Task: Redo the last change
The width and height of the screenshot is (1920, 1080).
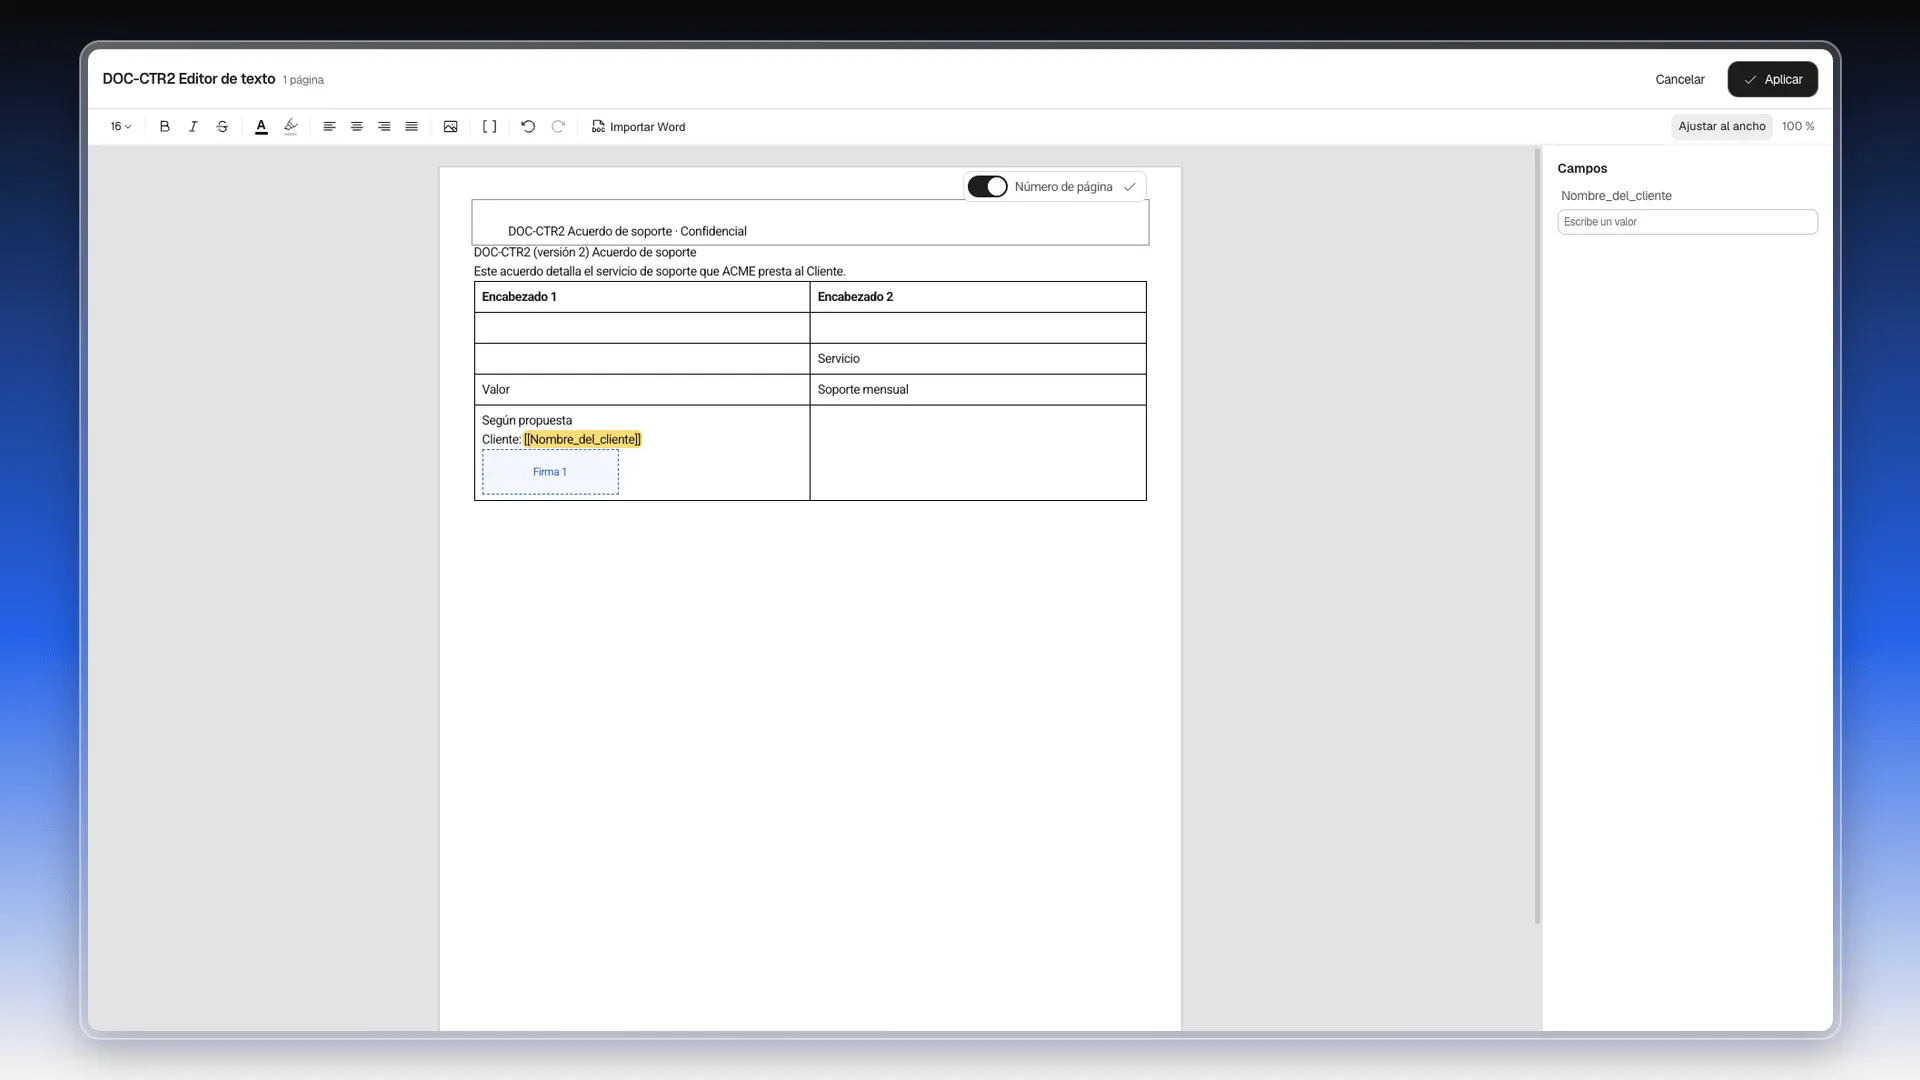Action: [x=558, y=127]
